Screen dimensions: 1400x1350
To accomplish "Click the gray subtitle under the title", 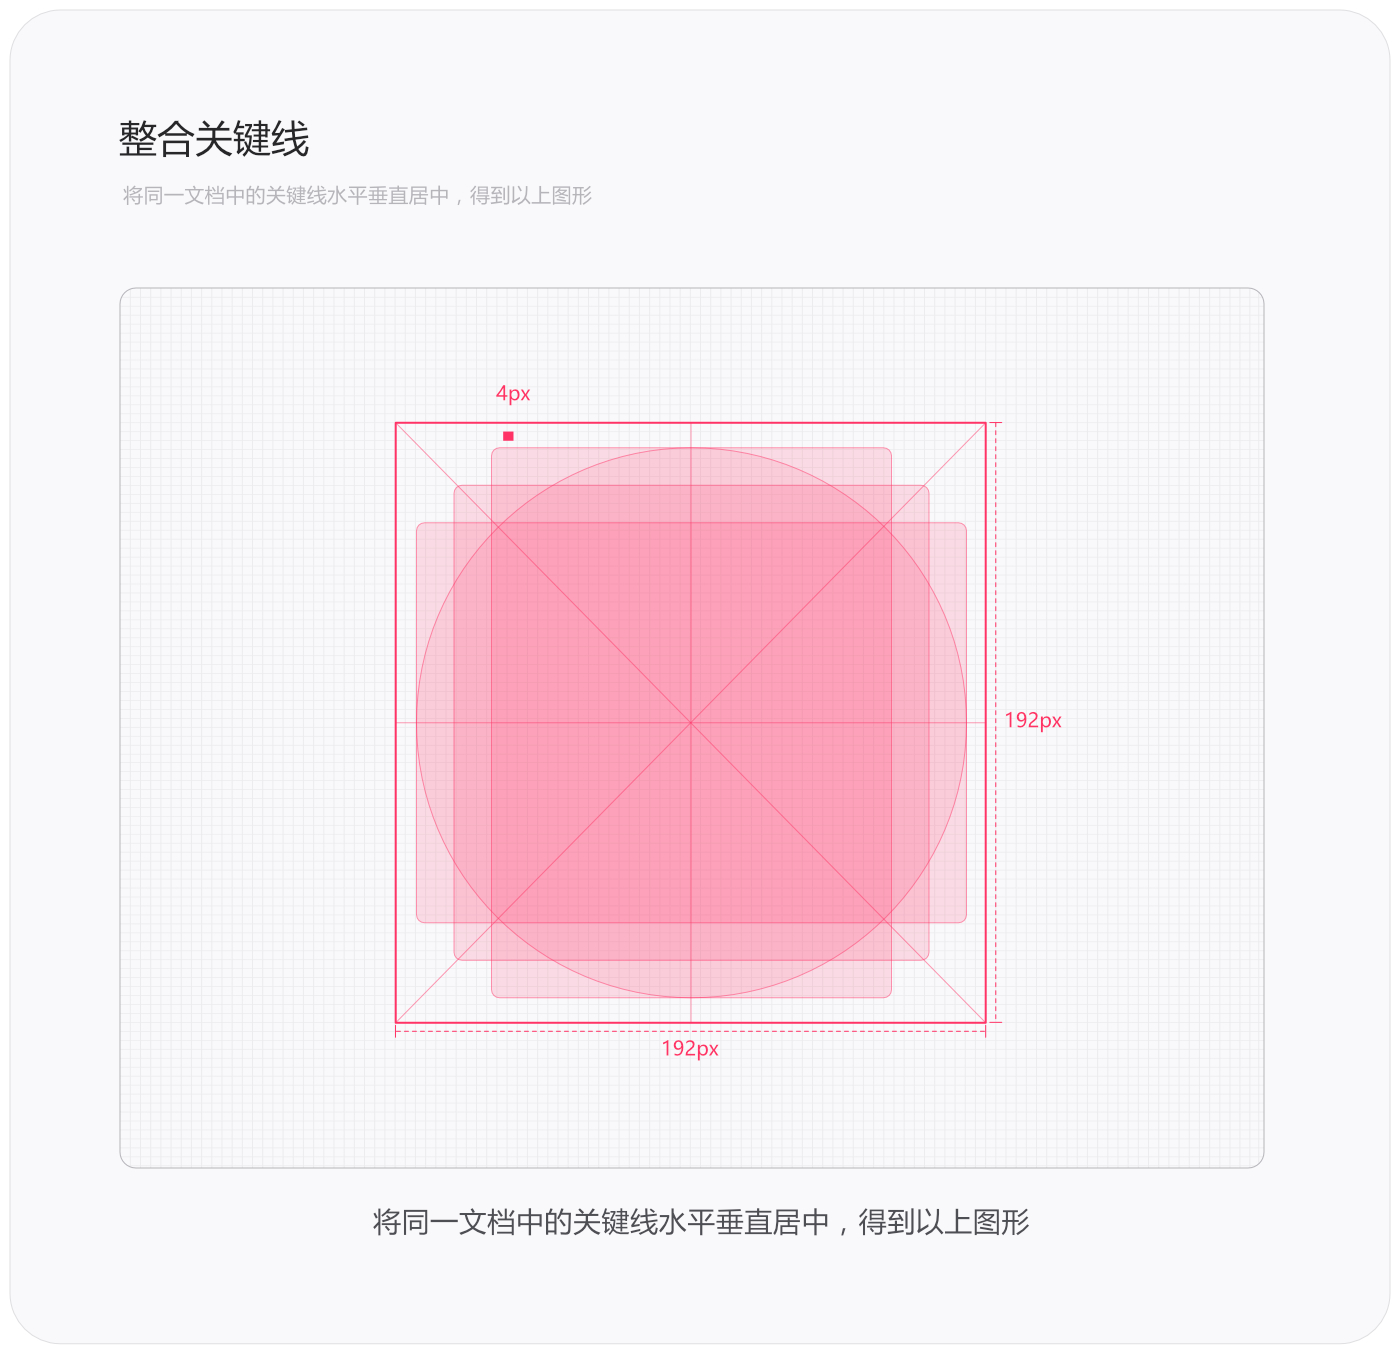I will pos(357,196).
